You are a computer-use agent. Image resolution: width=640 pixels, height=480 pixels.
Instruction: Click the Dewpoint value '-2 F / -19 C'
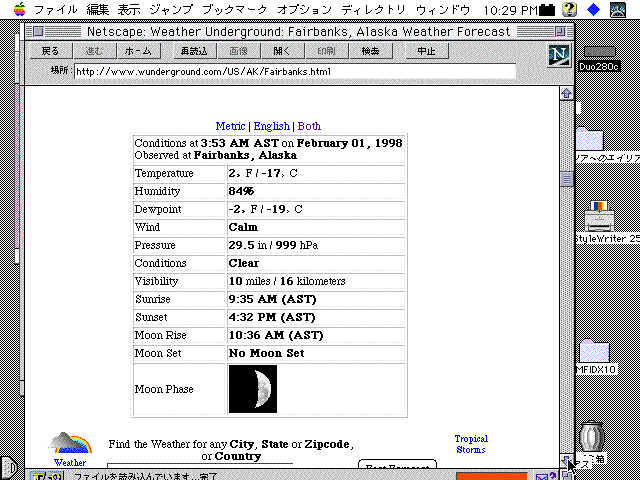[265, 209]
